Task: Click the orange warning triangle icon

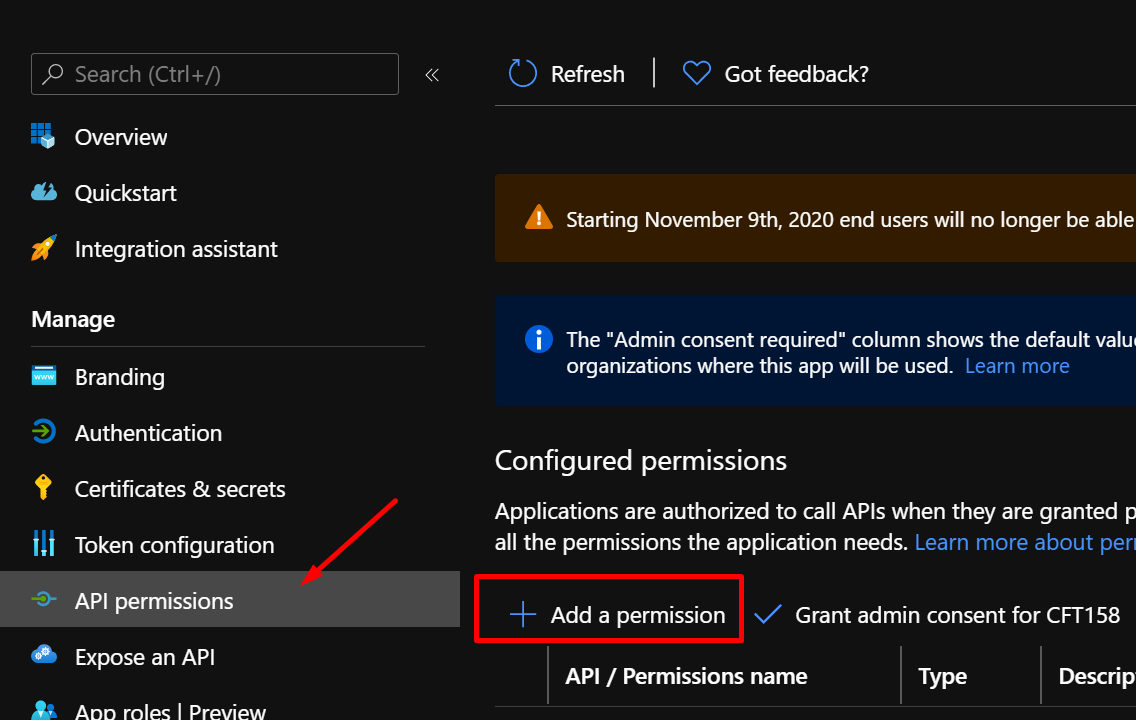Action: coord(538,218)
